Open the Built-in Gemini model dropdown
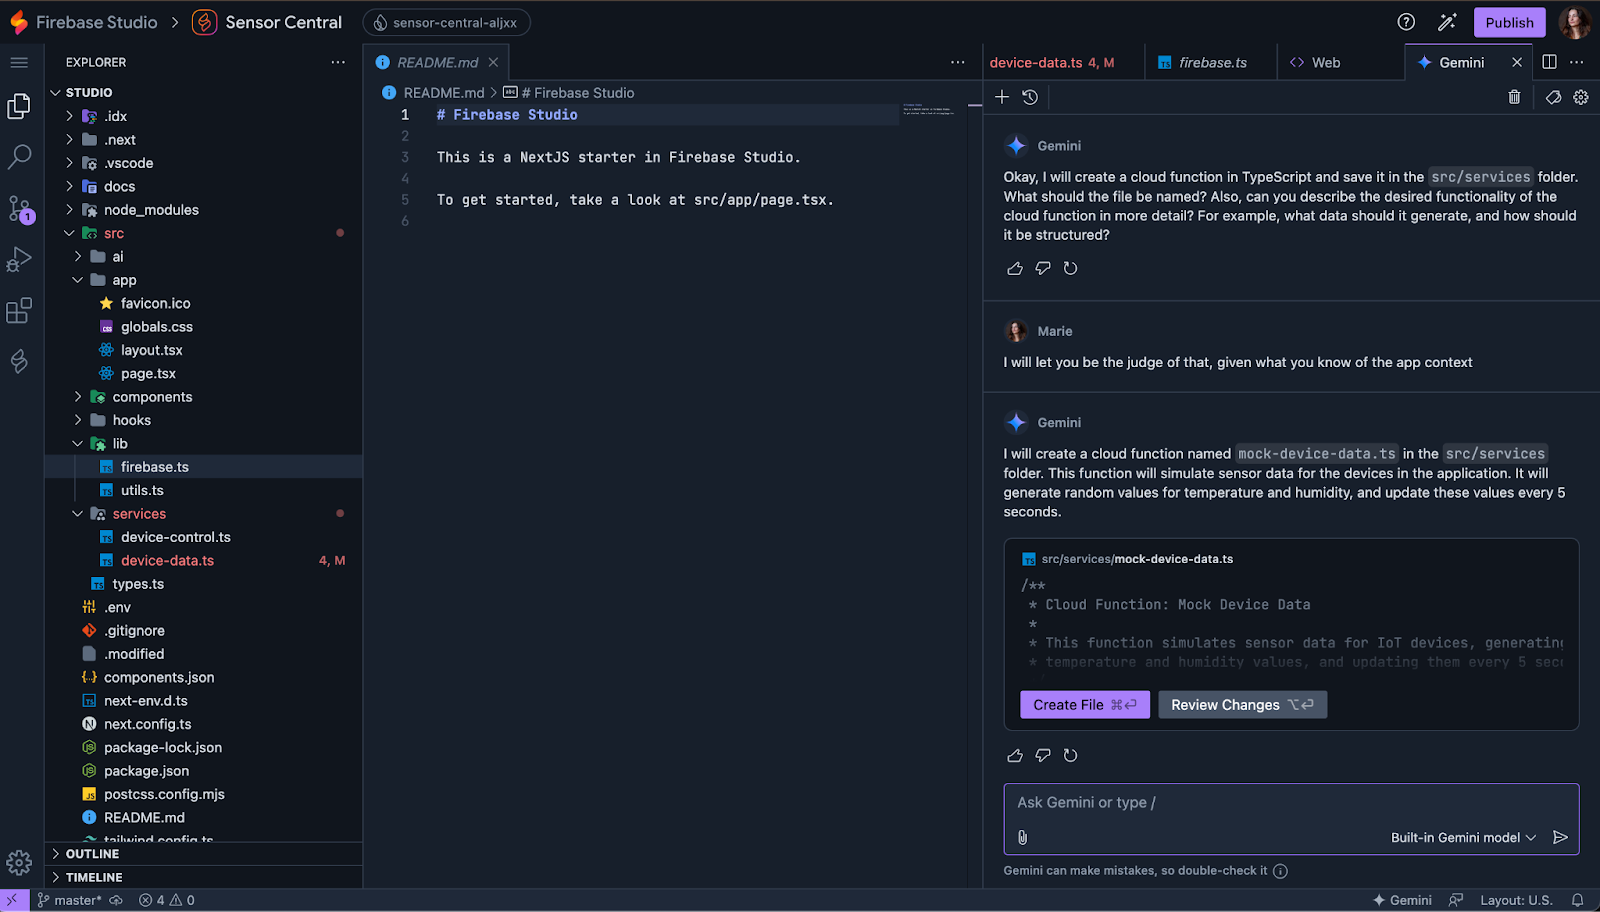The height and width of the screenshot is (912, 1600). point(1463,837)
